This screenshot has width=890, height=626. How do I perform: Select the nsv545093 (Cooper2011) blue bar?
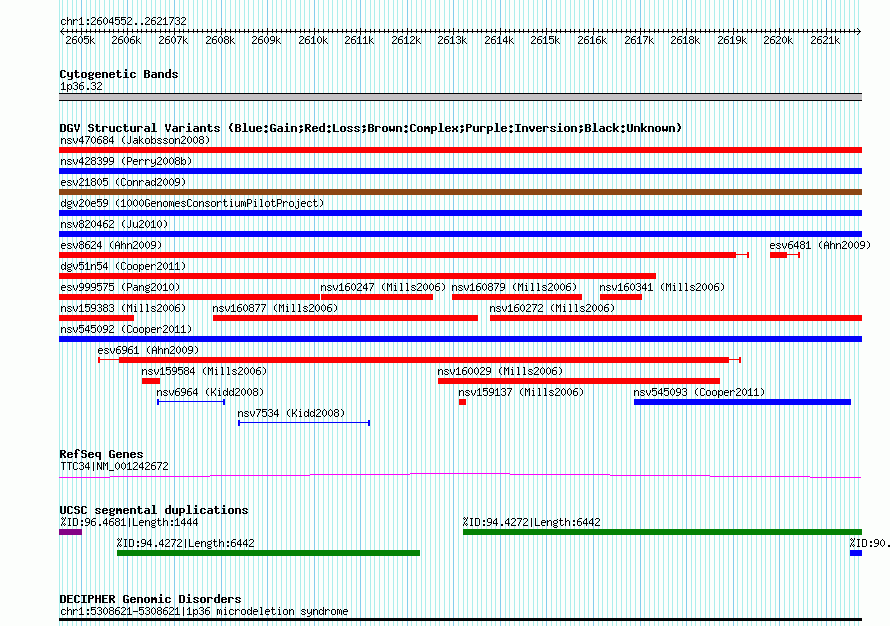(742, 402)
